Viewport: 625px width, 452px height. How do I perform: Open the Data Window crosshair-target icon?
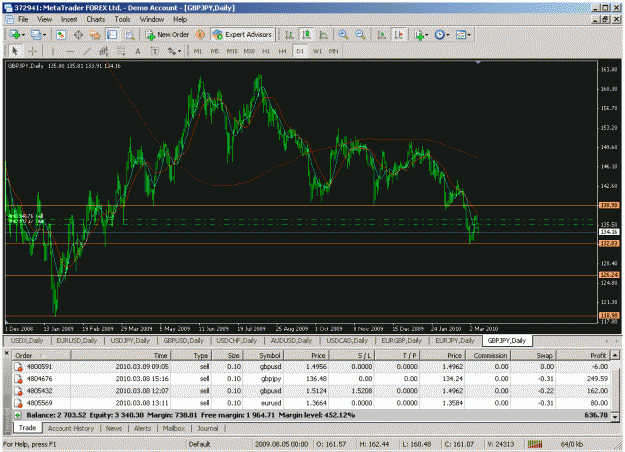[78, 35]
